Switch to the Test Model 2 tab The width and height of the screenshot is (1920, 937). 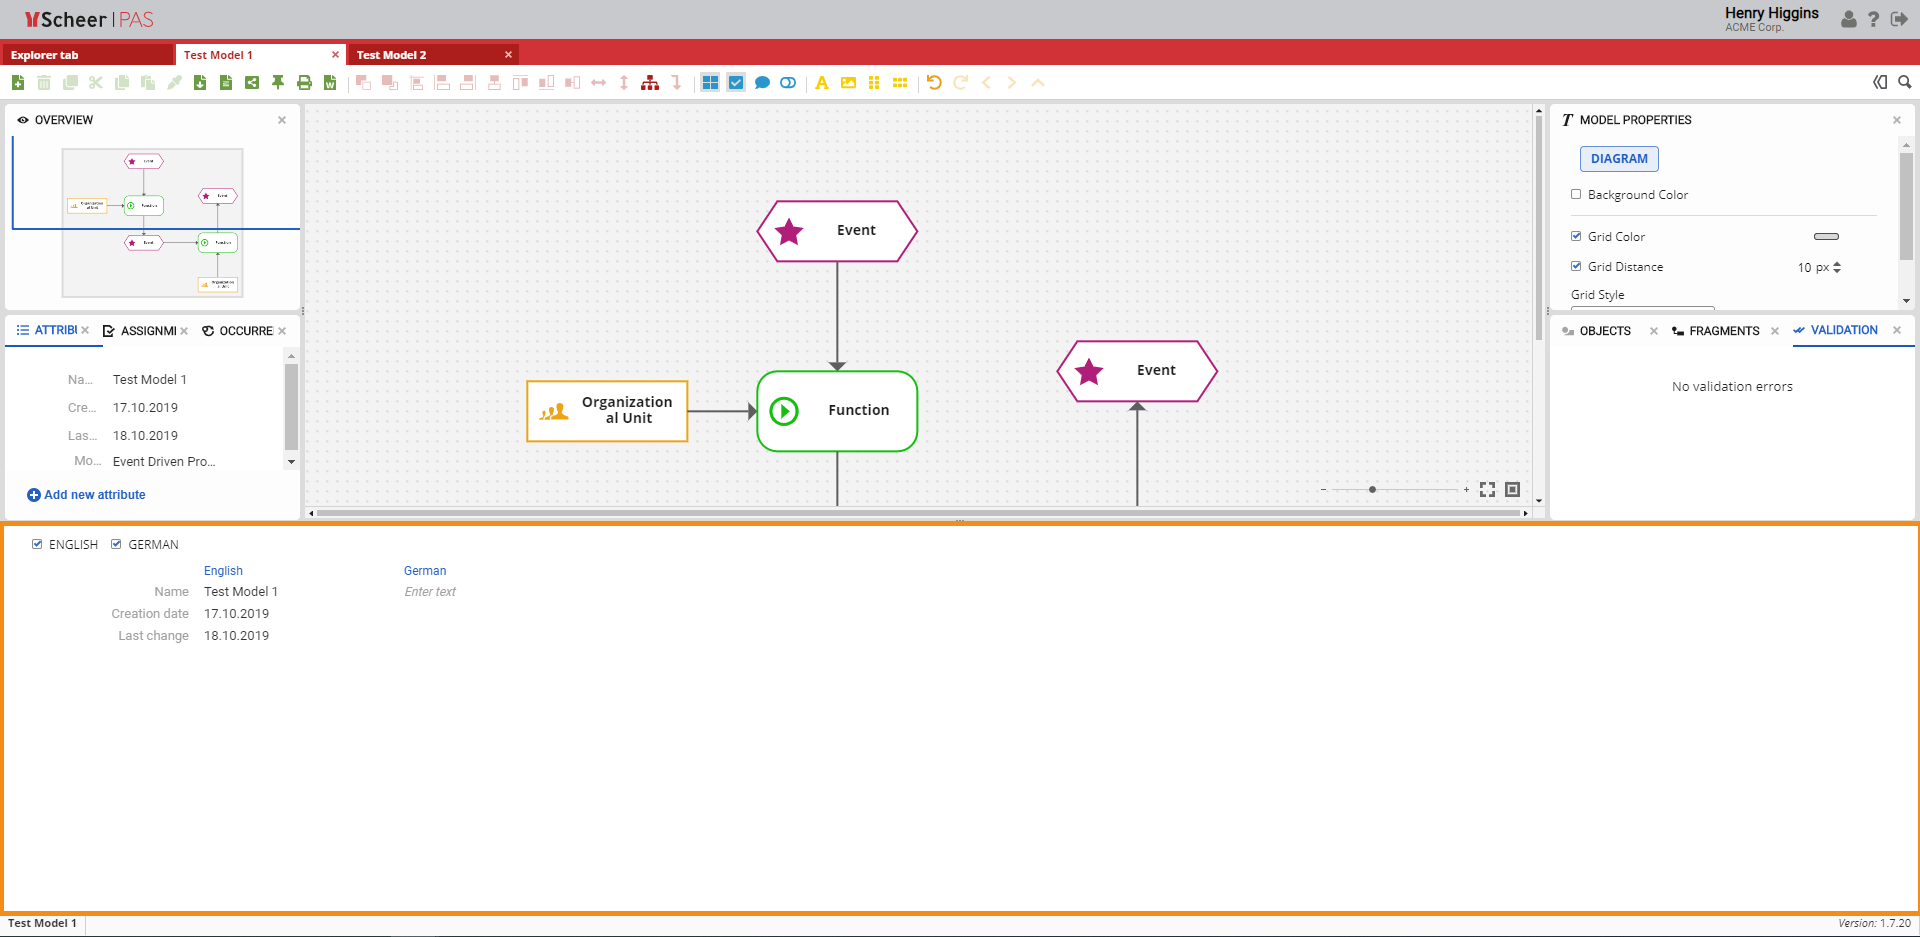coord(392,55)
